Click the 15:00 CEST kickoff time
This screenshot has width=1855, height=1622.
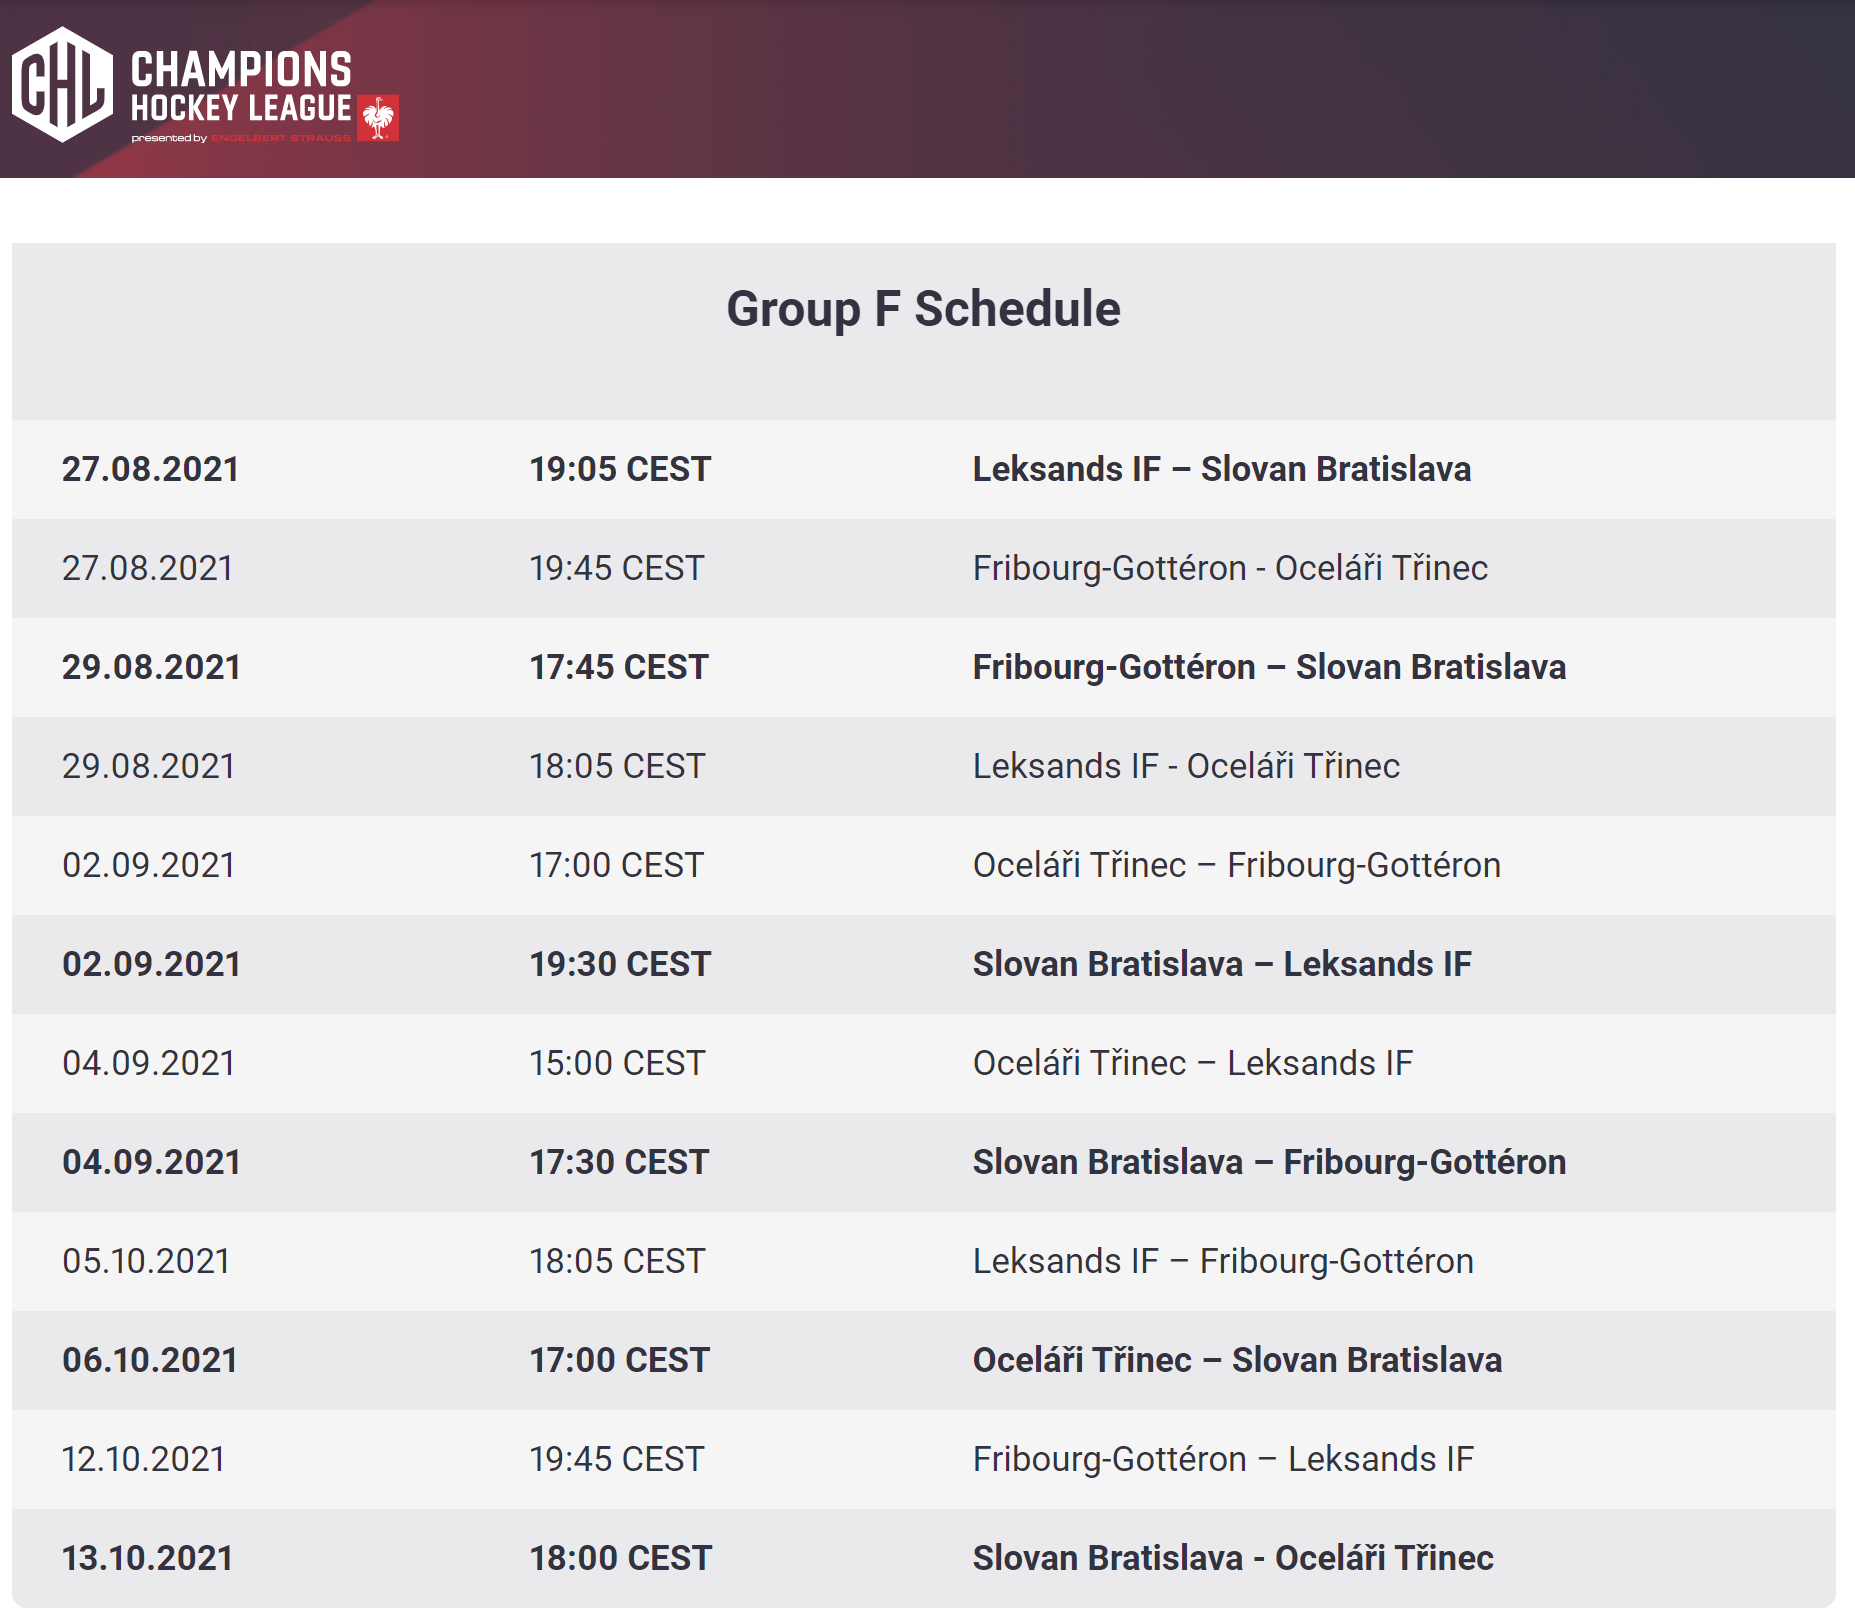point(617,1063)
